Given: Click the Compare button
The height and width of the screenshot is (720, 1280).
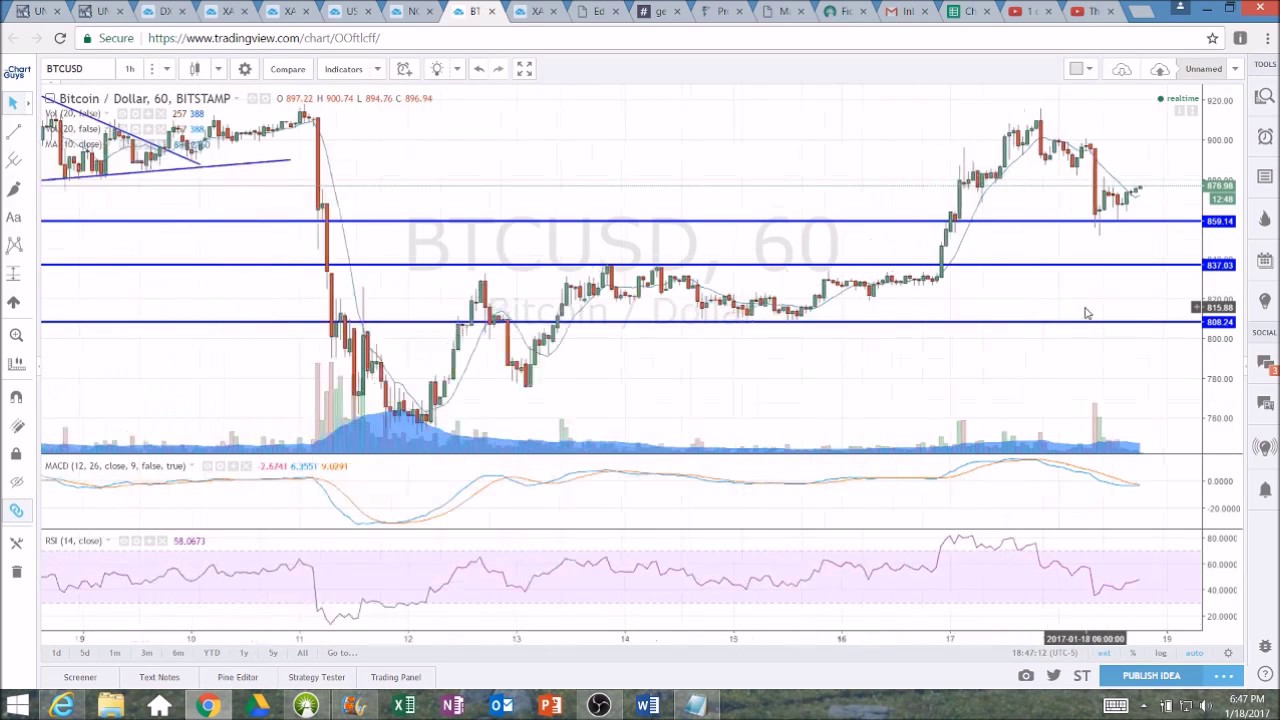Looking at the screenshot, I should click(x=288, y=69).
